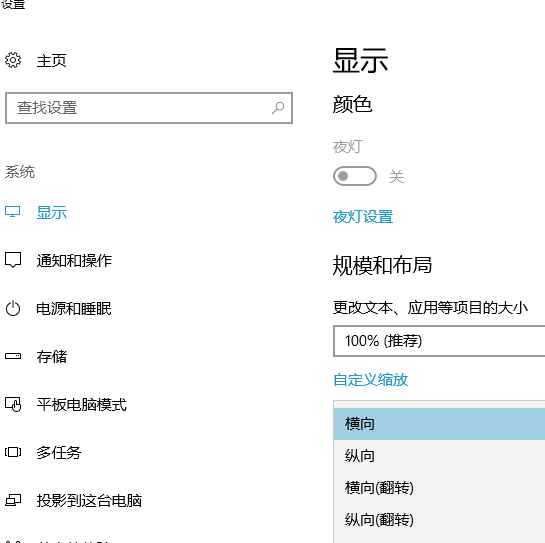The height and width of the screenshot is (543, 545).
Task: Click the monitor icon beside 显示
Action: [x=13, y=212]
